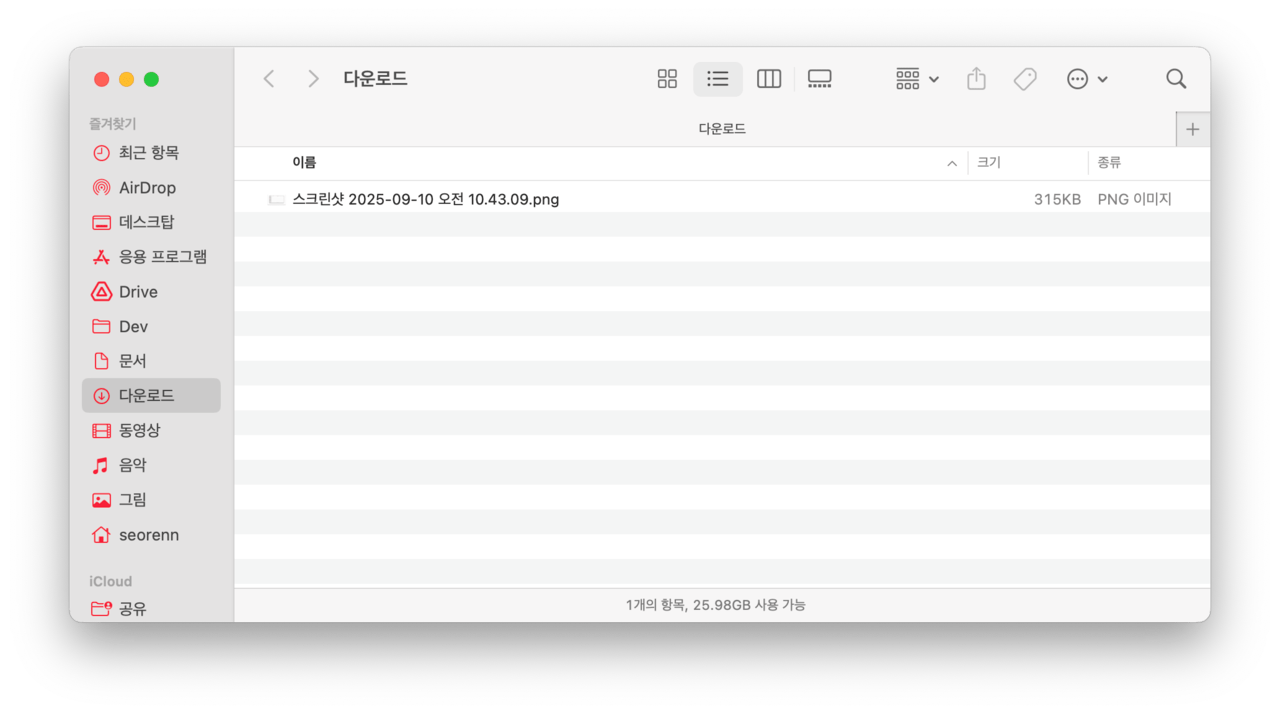Image resolution: width=1280 pixels, height=714 pixels.
Task: Switch to list view
Action: pyautogui.click(x=717, y=79)
